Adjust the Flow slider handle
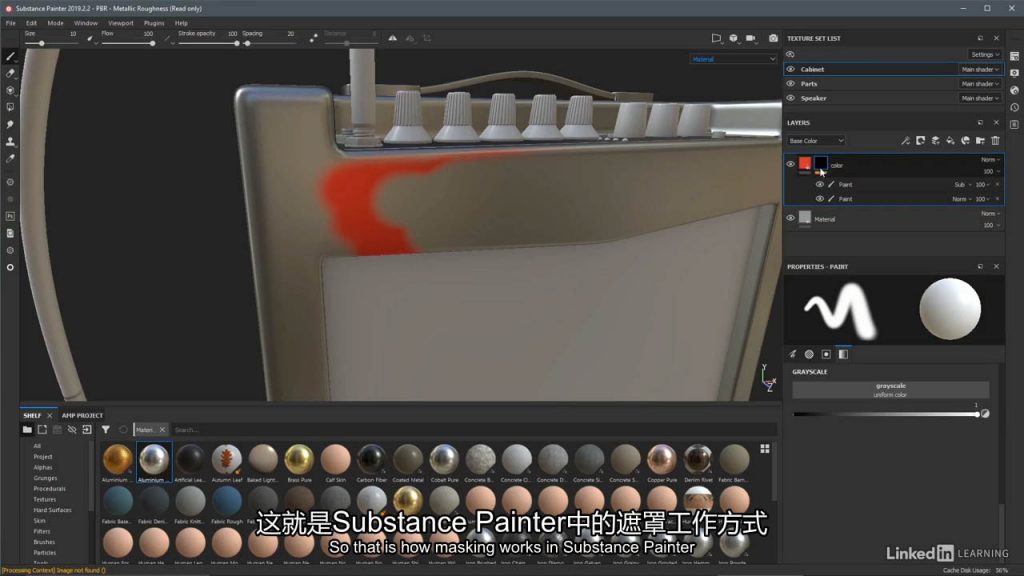 click(152, 44)
